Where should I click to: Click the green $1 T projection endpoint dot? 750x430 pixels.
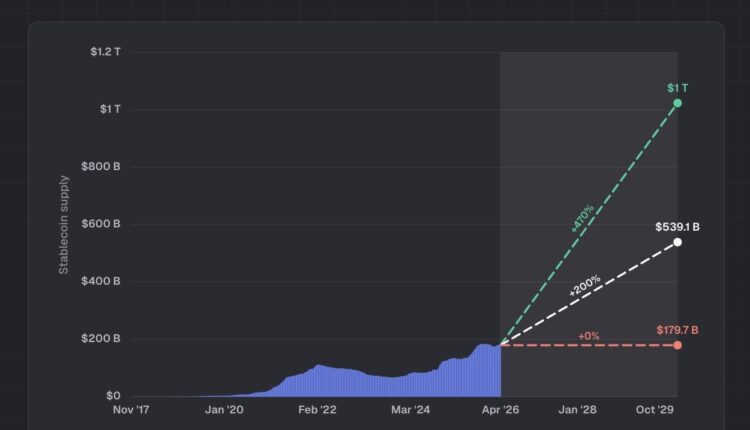(678, 103)
